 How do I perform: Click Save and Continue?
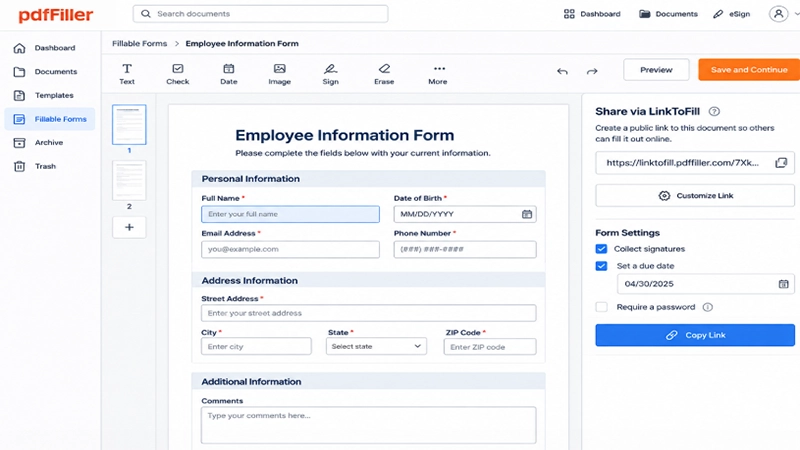coord(748,70)
